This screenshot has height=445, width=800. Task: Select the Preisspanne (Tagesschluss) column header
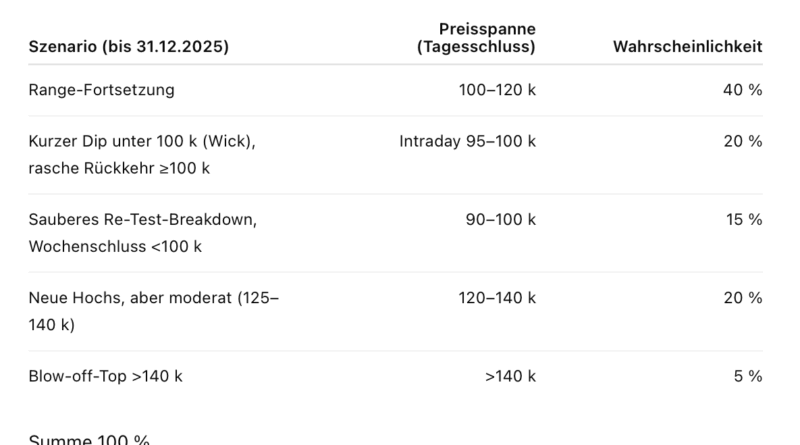tap(476, 38)
